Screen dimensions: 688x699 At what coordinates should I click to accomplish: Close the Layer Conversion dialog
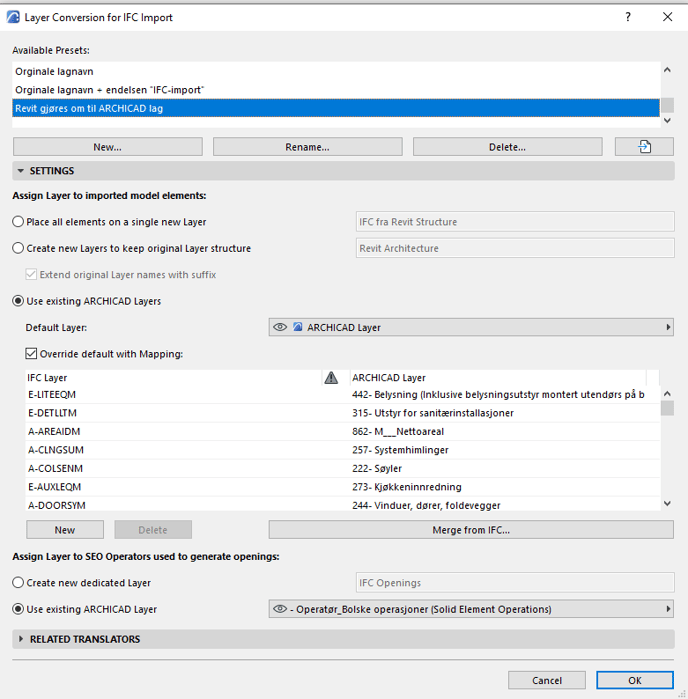click(x=667, y=17)
